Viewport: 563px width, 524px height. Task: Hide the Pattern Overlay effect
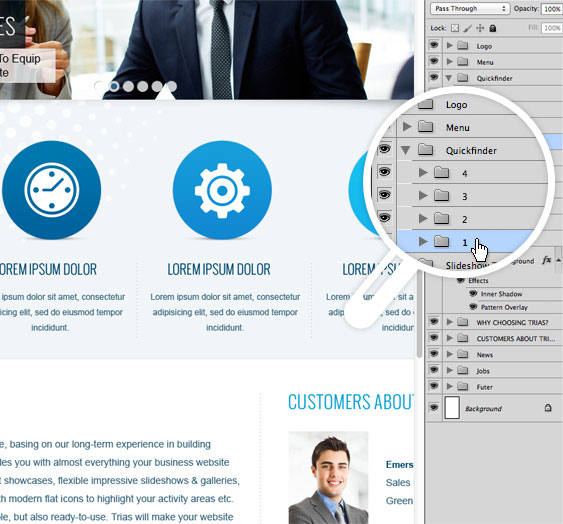pos(473,307)
